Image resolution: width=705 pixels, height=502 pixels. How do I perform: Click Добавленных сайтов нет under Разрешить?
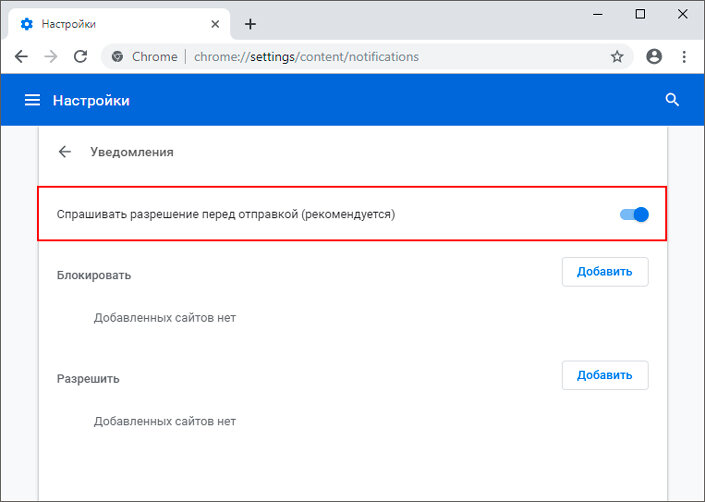coord(165,421)
